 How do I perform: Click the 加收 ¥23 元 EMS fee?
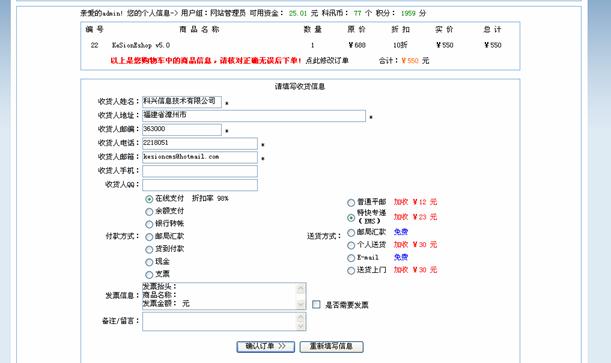(415, 217)
